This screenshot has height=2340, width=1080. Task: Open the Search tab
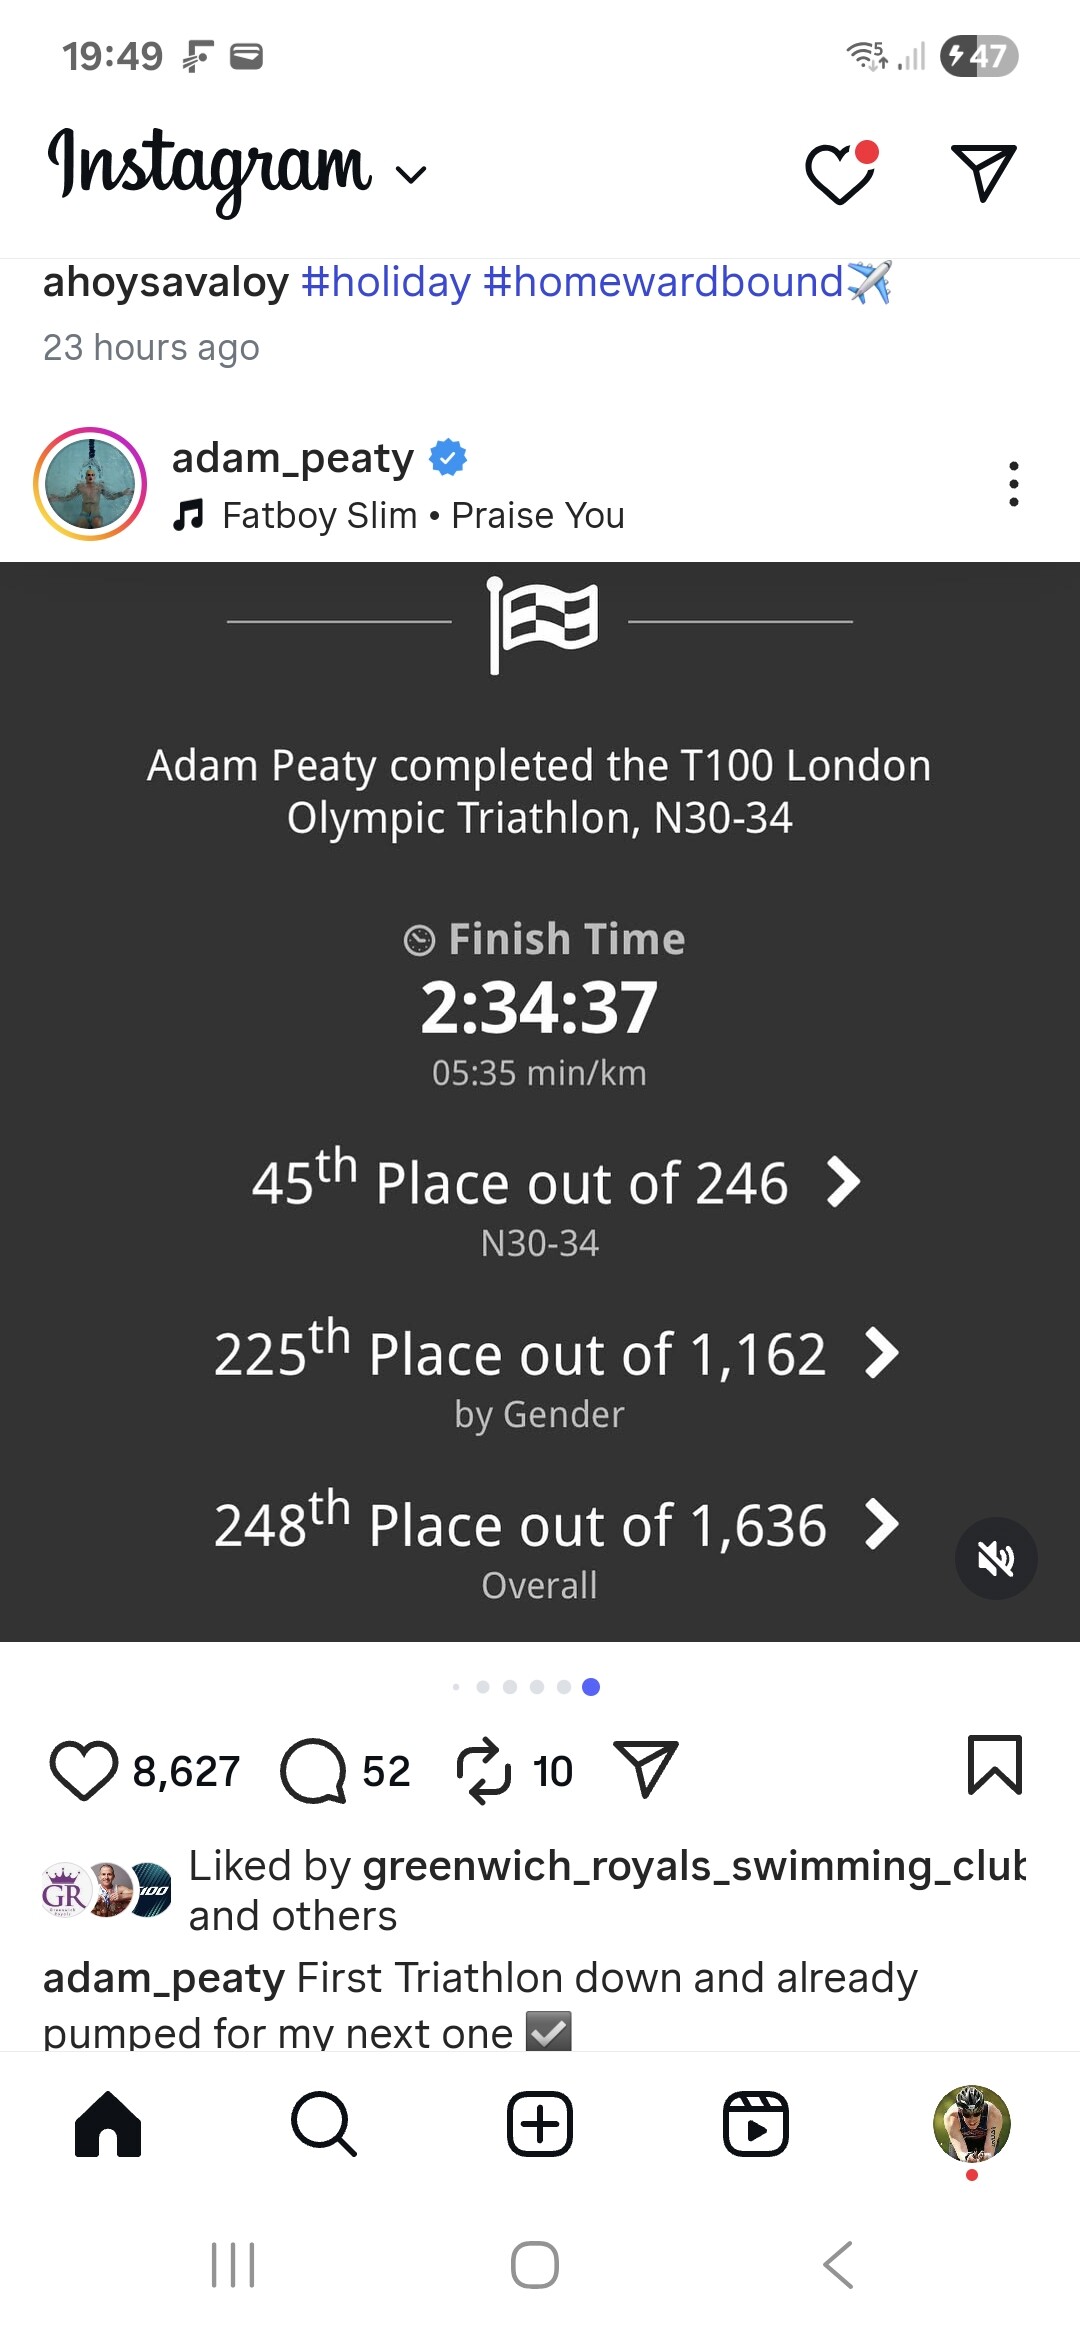(324, 2124)
